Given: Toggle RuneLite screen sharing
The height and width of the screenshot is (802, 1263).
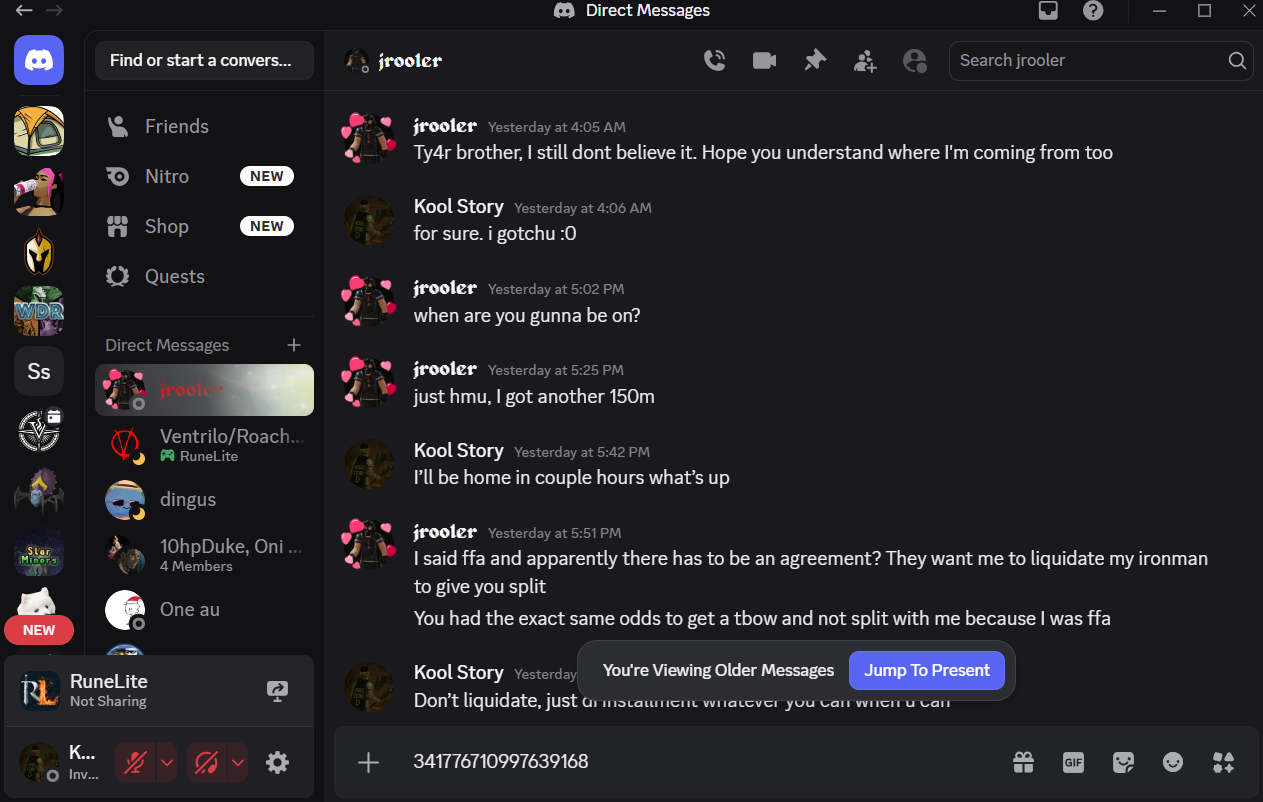Looking at the screenshot, I should [x=278, y=690].
